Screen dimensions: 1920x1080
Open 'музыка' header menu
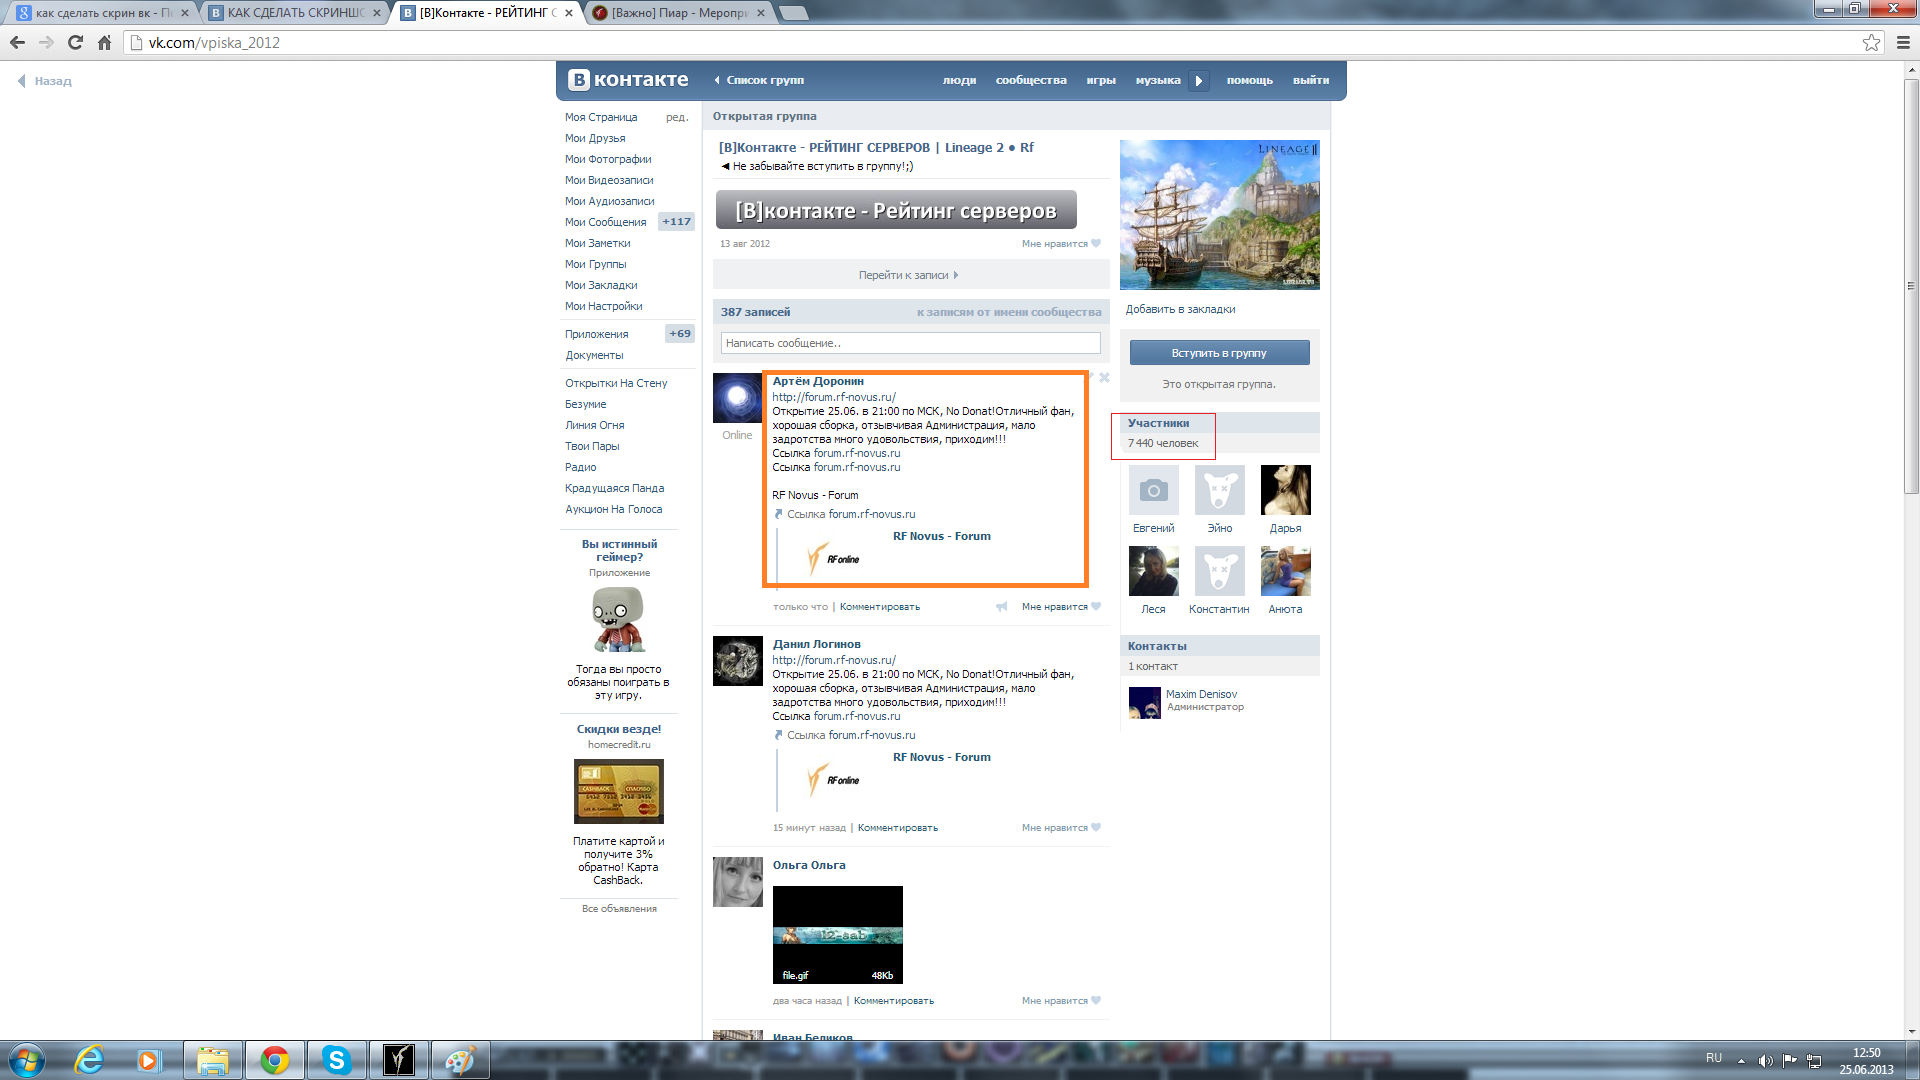[x=1158, y=80]
